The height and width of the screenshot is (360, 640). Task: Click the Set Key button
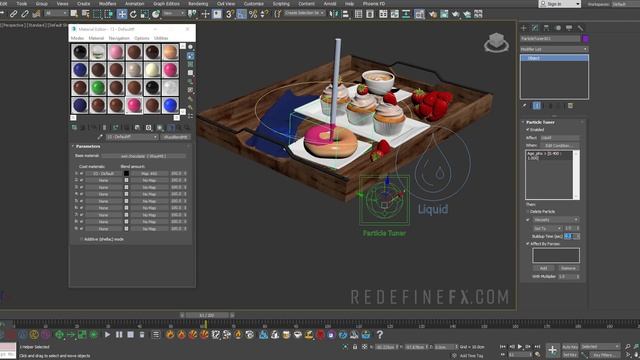click(x=570, y=355)
